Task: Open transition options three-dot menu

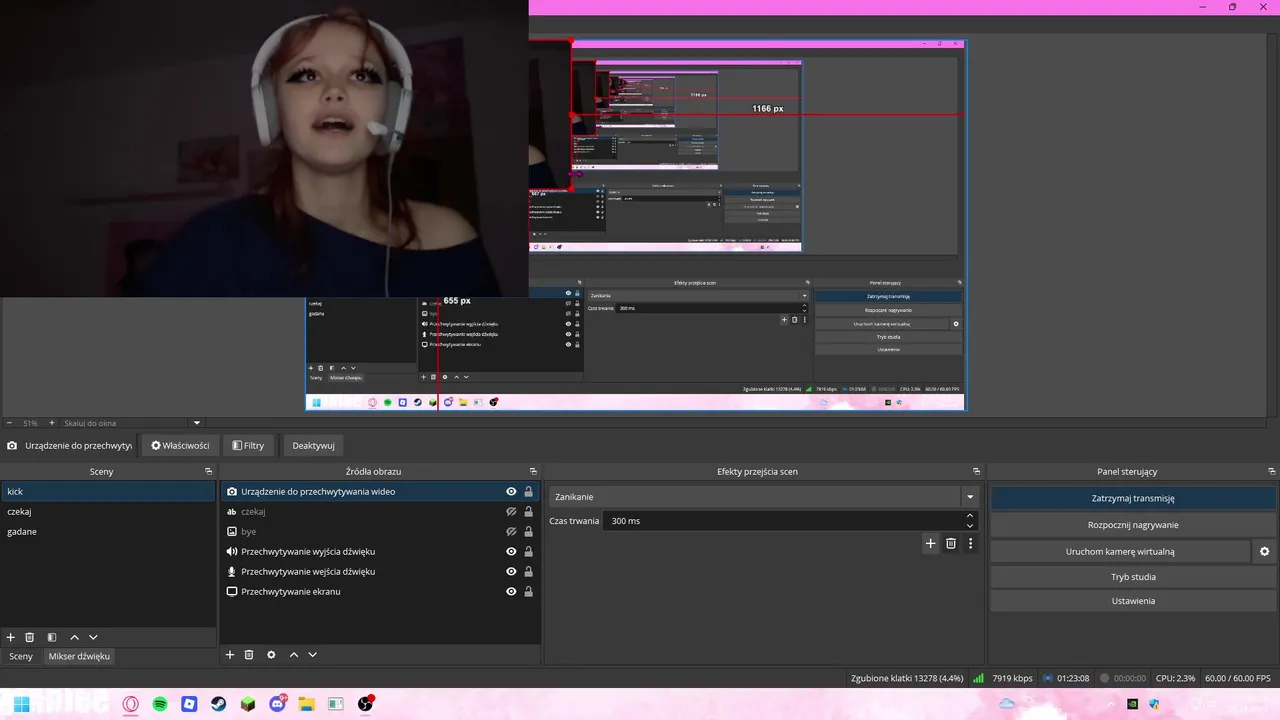Action: [970, 543]
